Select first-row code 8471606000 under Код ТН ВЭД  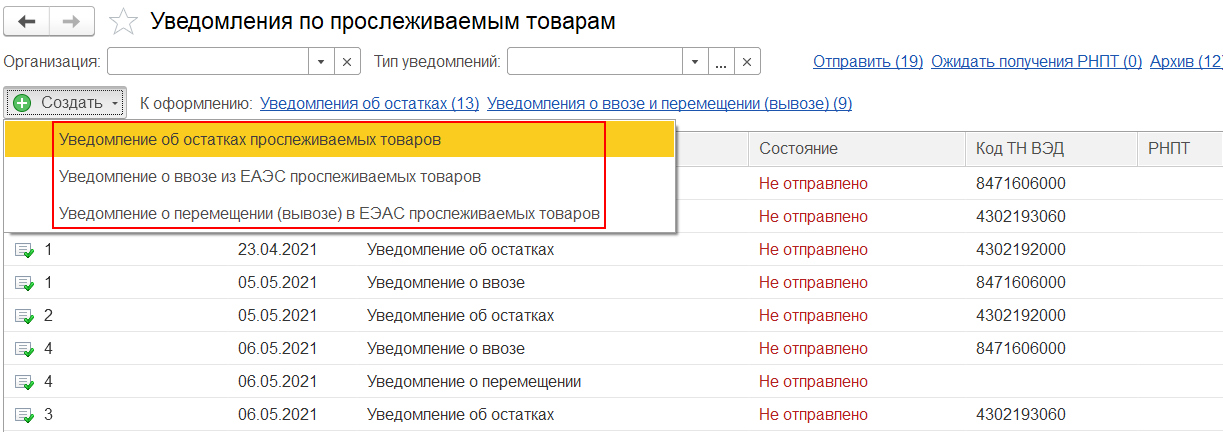pyautogui.click(x=1021, y=183)
